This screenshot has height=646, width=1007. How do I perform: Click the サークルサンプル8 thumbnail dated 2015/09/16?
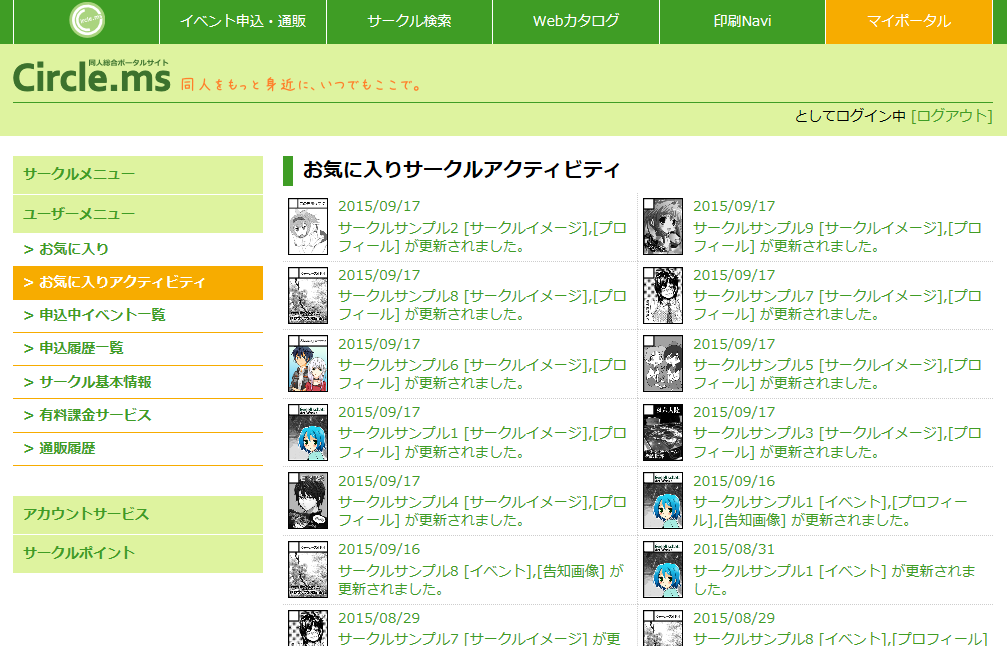coord(308,570)
